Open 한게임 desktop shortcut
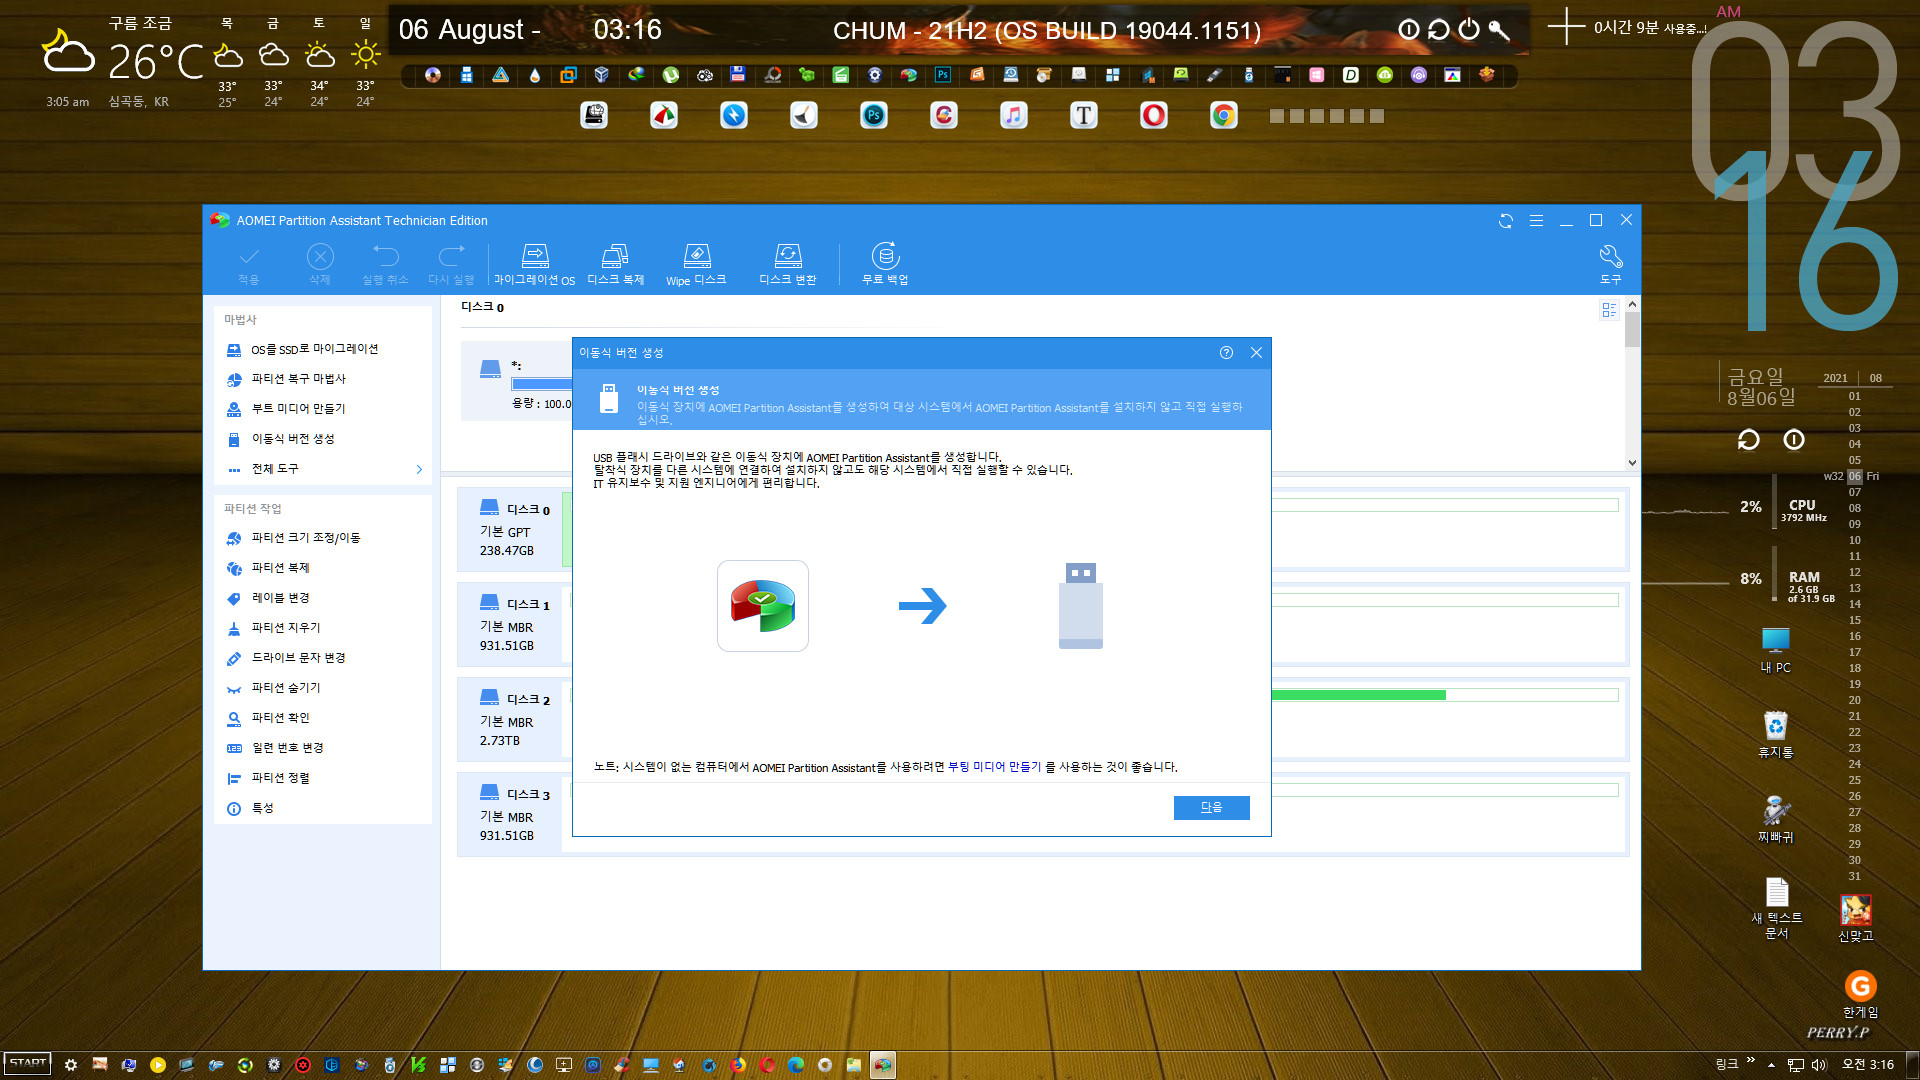Viewport: 1920px width, 1080px height. click(1860, 994)
